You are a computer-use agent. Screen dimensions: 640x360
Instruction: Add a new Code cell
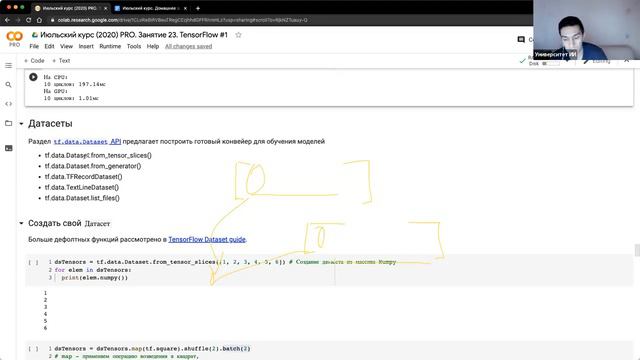point(34,61)
